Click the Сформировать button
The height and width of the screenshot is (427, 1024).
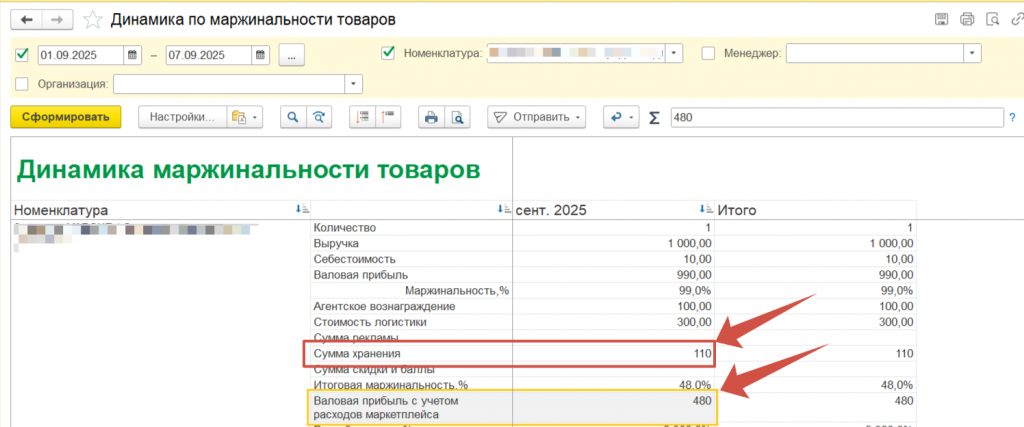click(65, 117)
